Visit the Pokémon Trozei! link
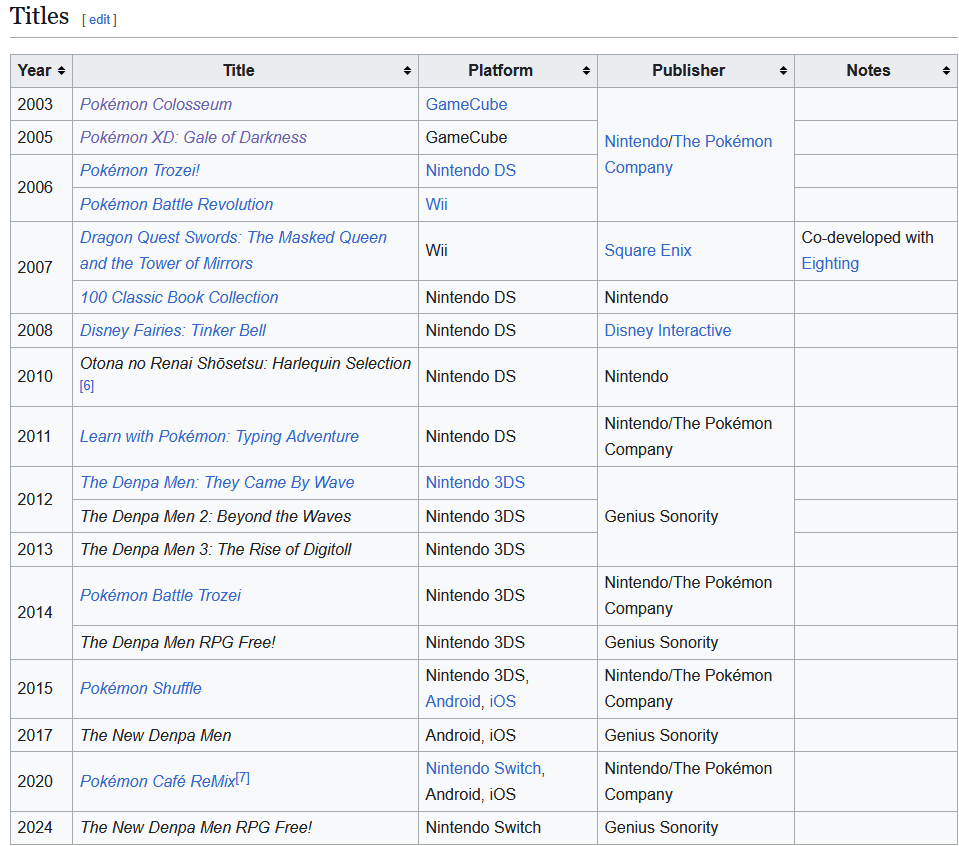 click(x=140, y=171)
